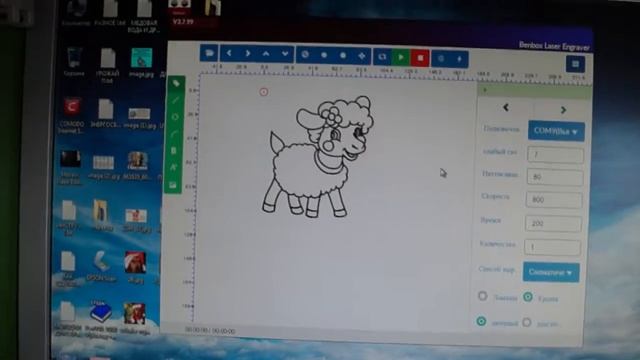Screen dimensions: 640x360
Task: Click the circle icon left of lightning bolt
Action: pos(441,59)
